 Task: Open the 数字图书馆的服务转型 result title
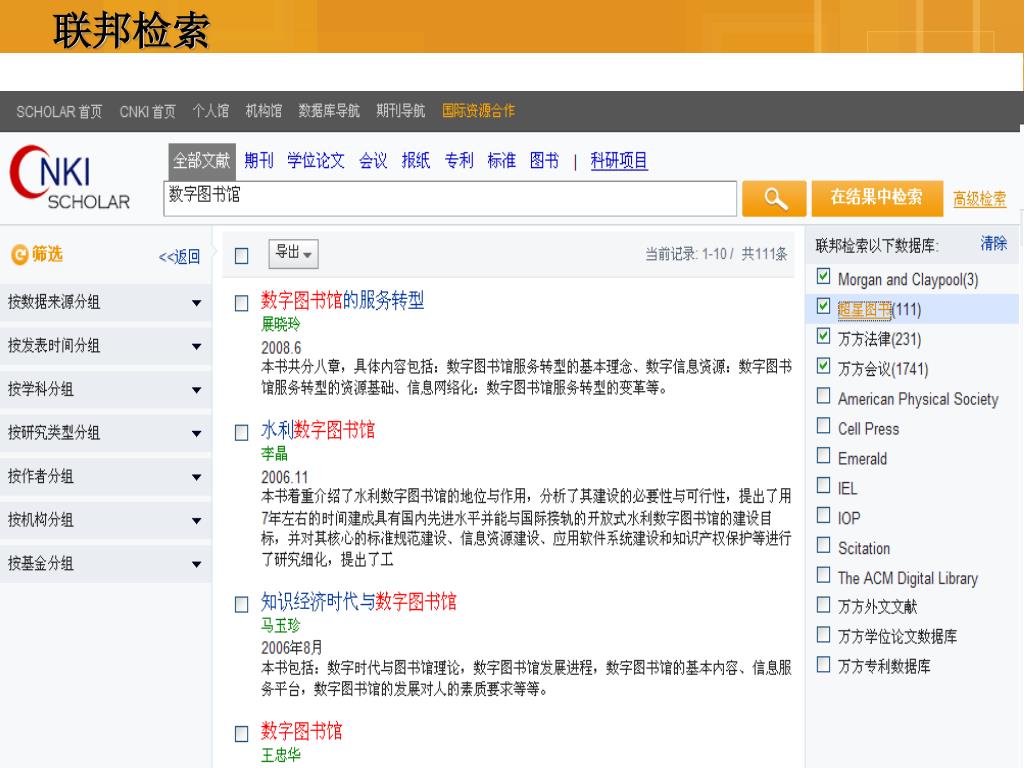point(342,300)
